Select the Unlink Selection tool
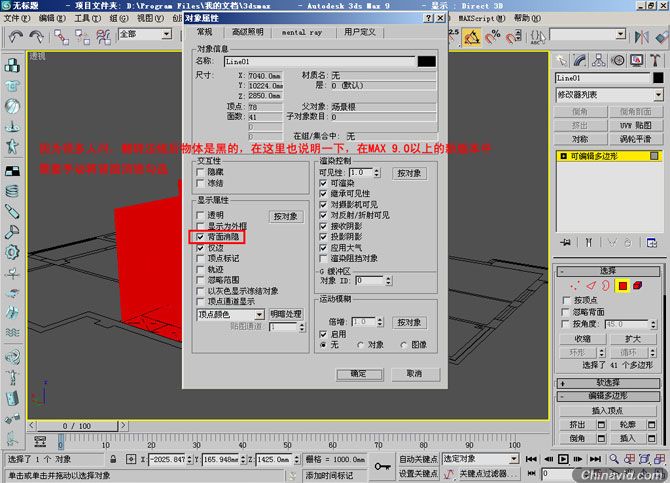670x483 pixels. (82, 37)
